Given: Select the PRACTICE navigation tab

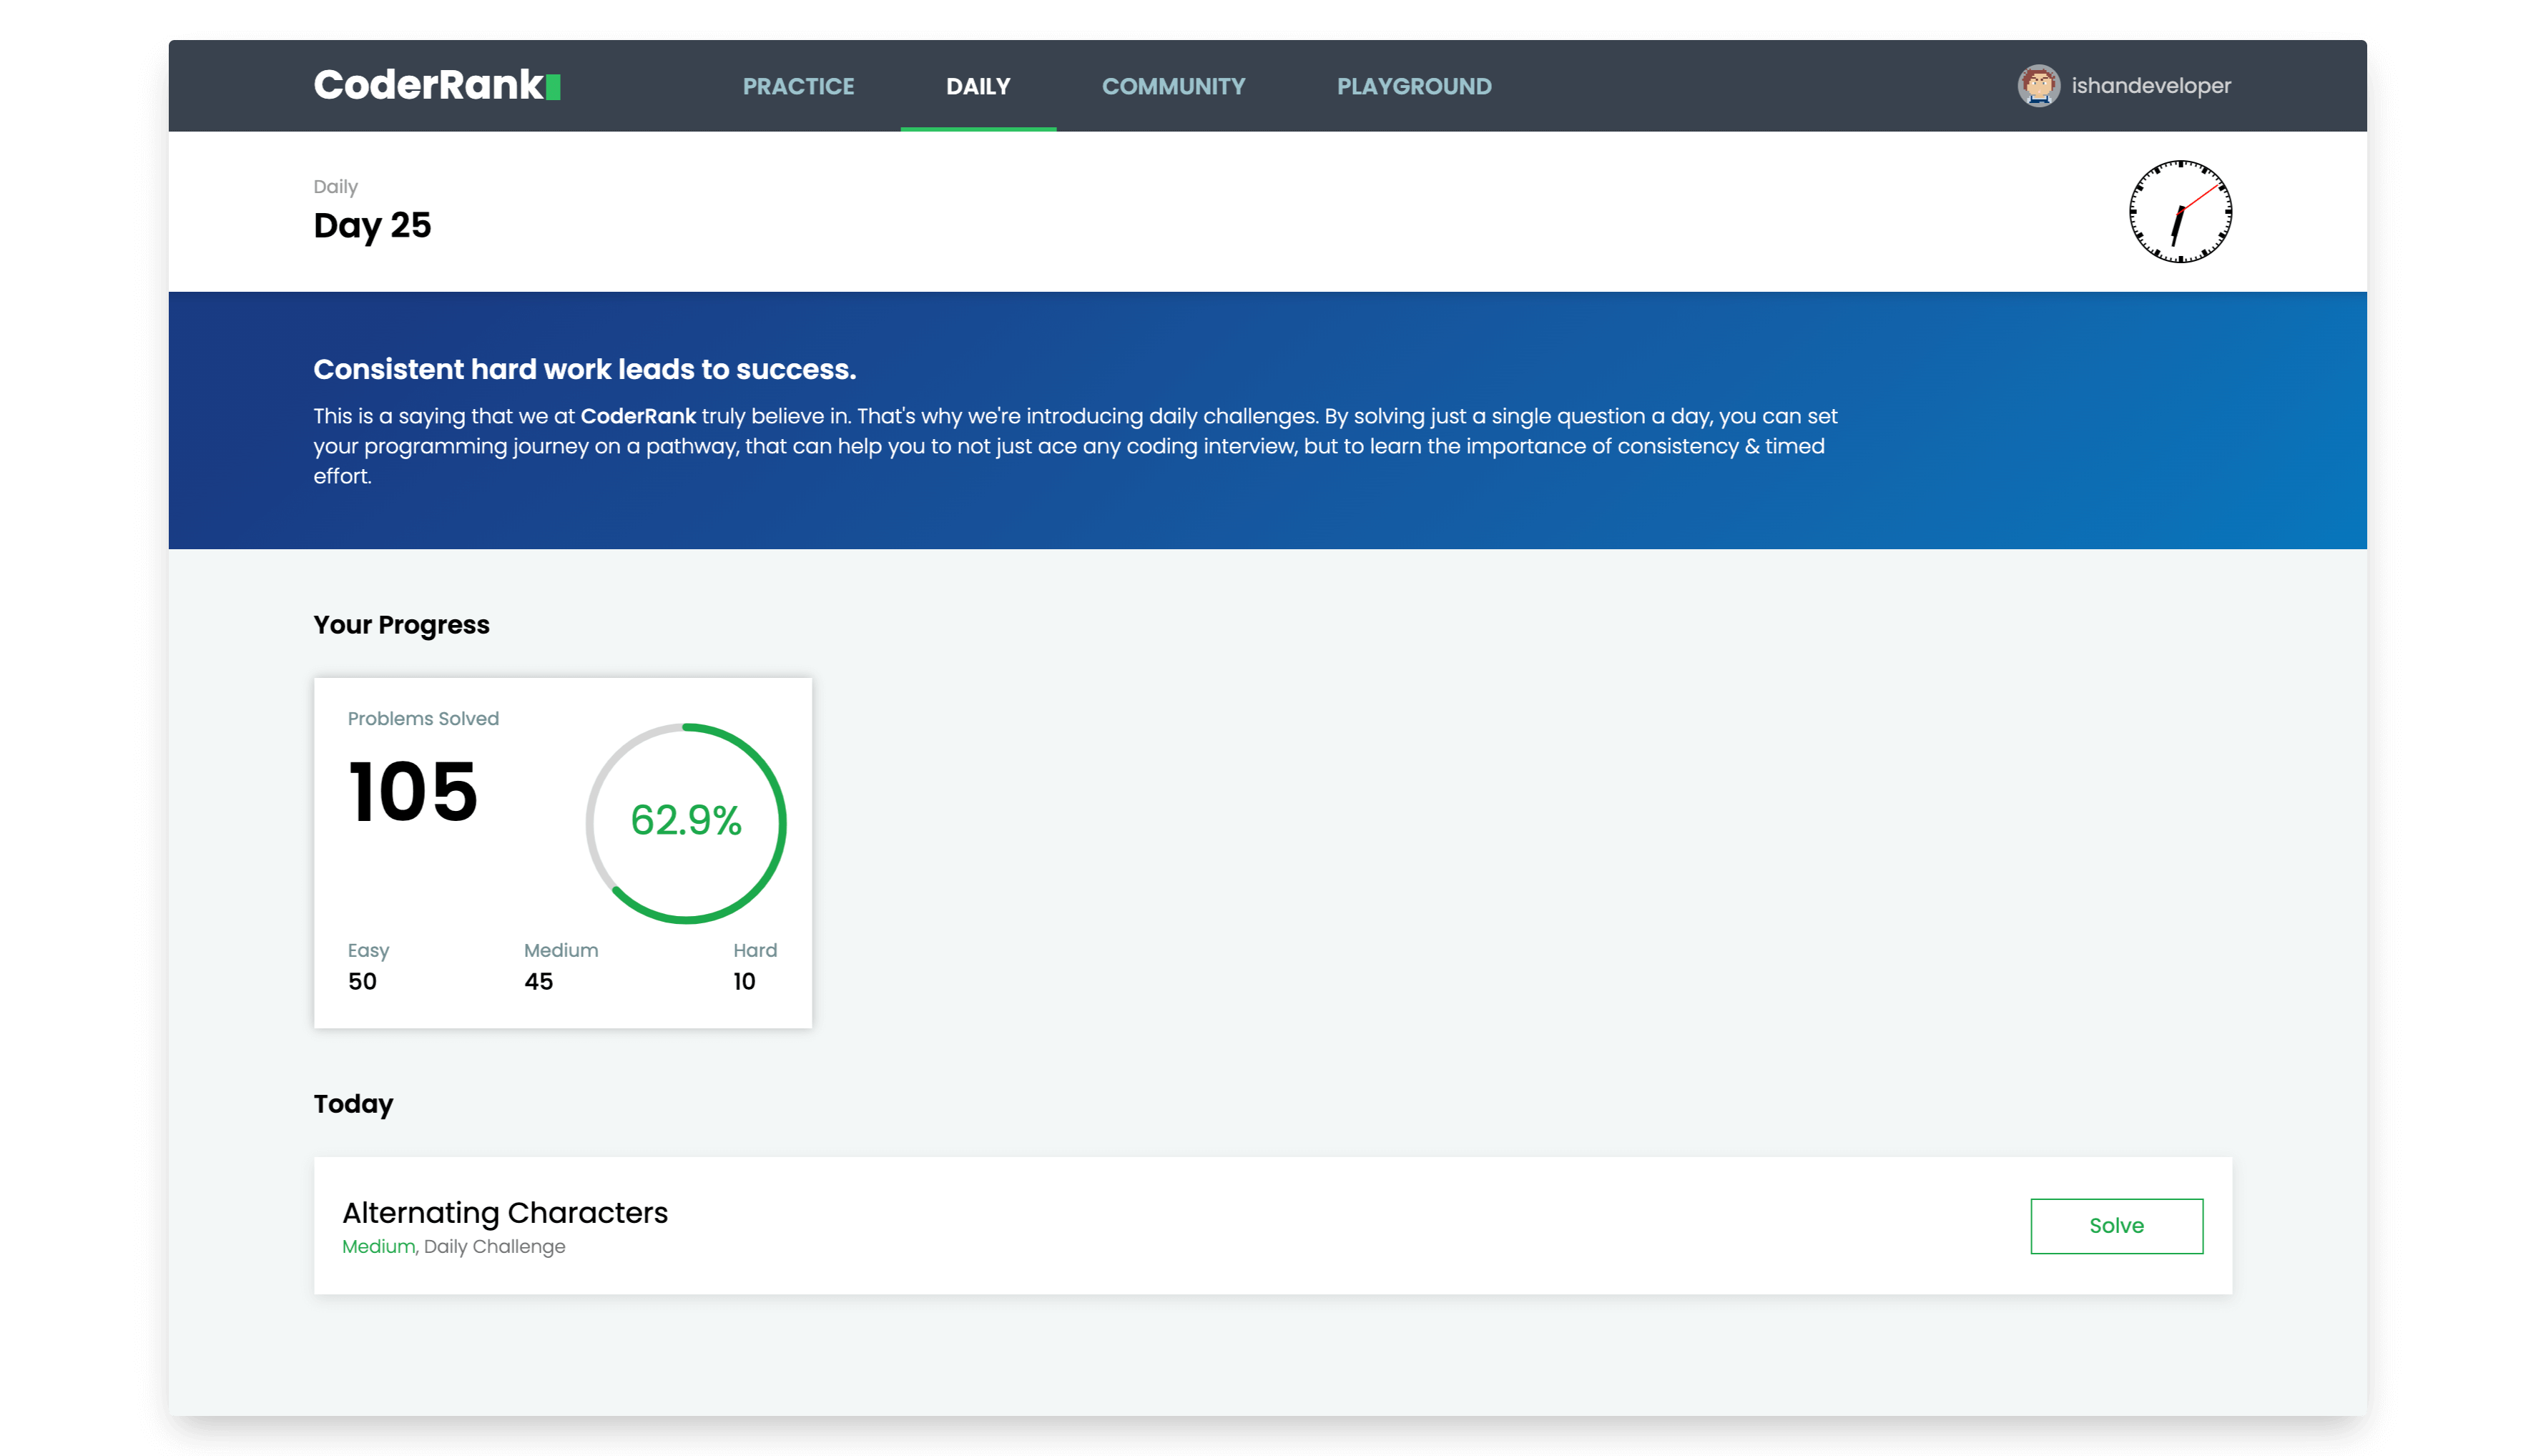Looking at the screenshot, I should click(x=797, y=85).
